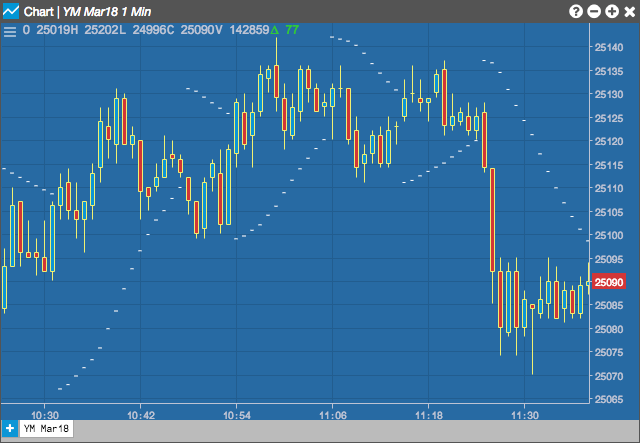Click the YM Mar18 1 Min title

pyautogui.click(x=107, y=11)
